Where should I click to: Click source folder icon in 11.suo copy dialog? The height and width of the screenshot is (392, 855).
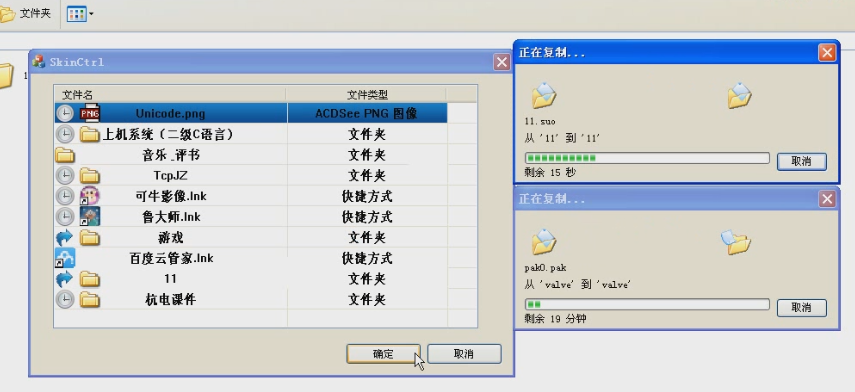544,96
